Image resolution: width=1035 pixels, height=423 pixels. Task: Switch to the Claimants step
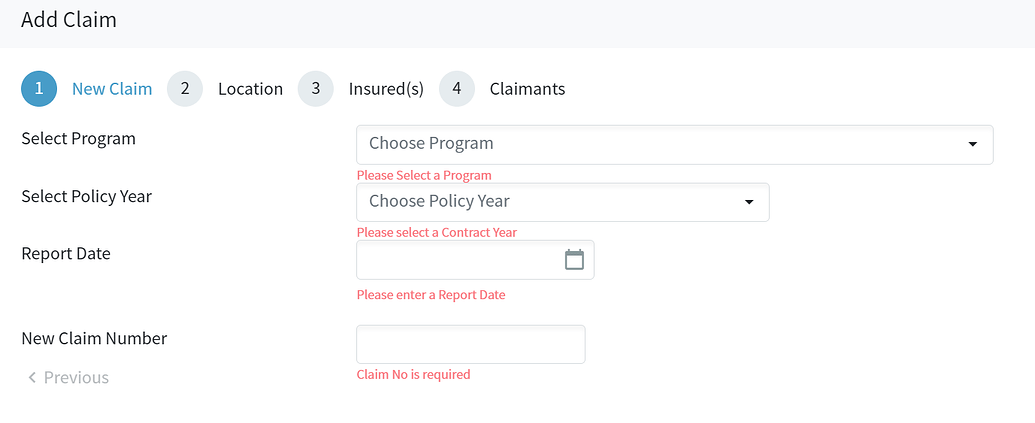(527, 89)
